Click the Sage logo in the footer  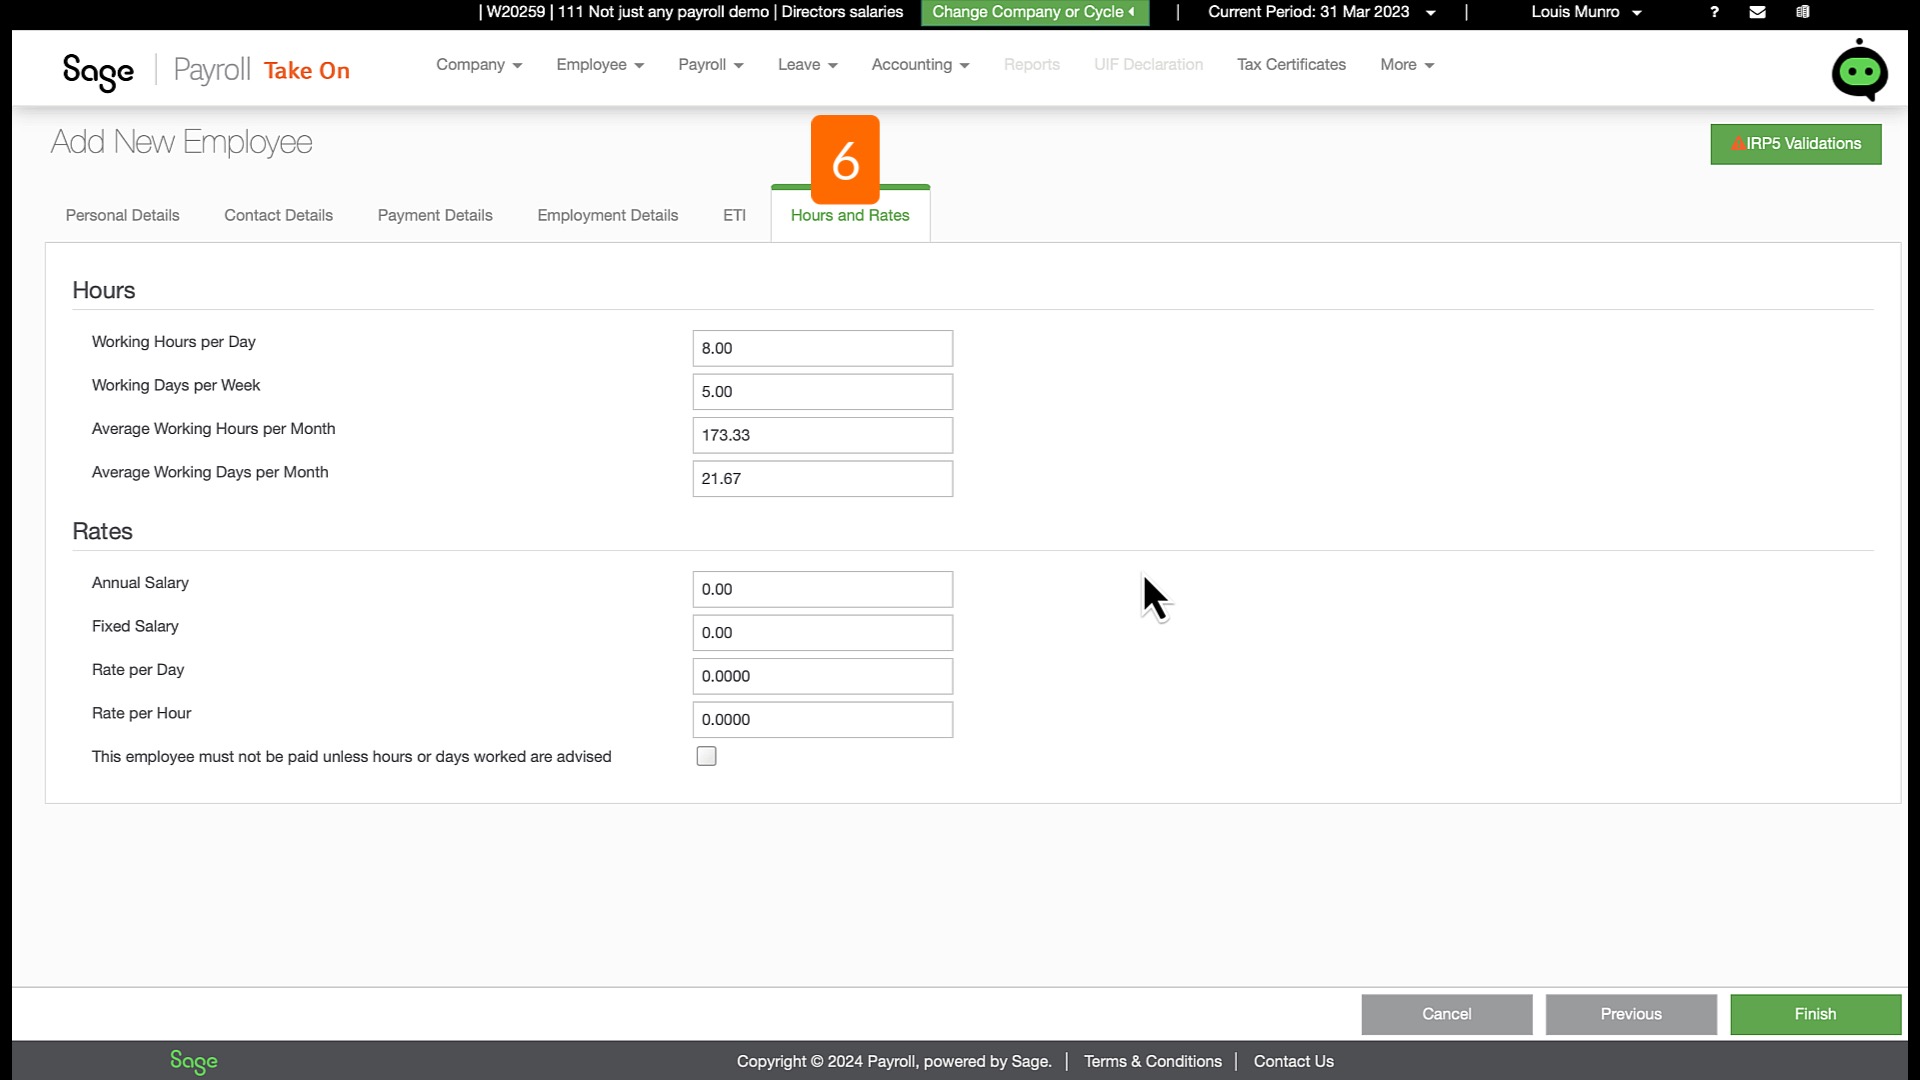(x=193, y=1061)
